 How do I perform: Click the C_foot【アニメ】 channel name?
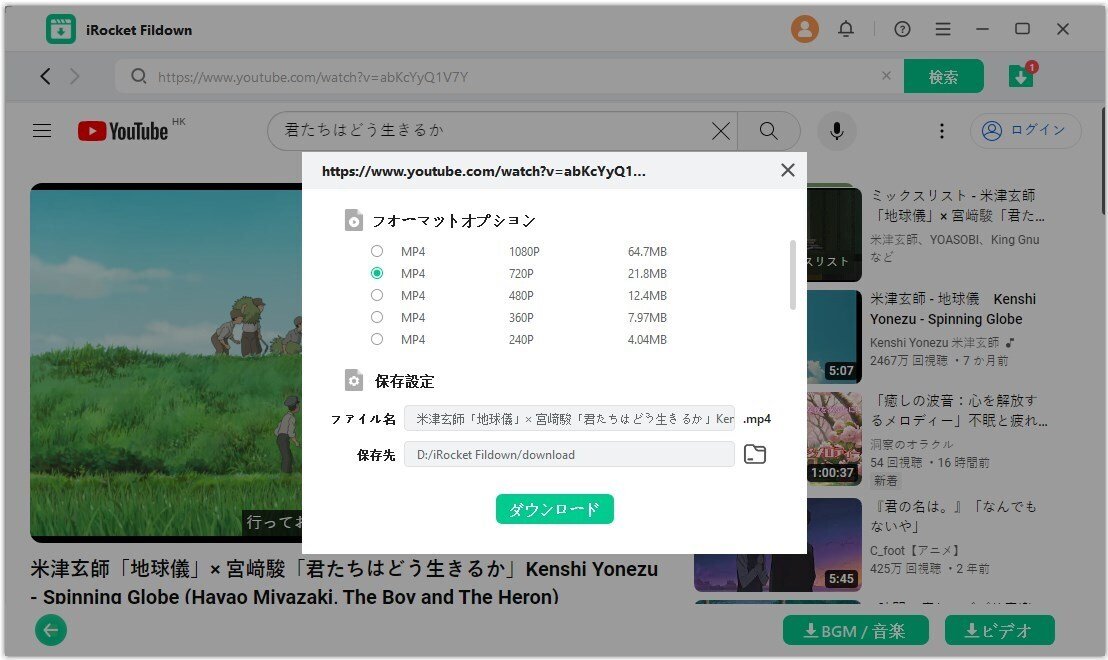click(x=914, y=550)
